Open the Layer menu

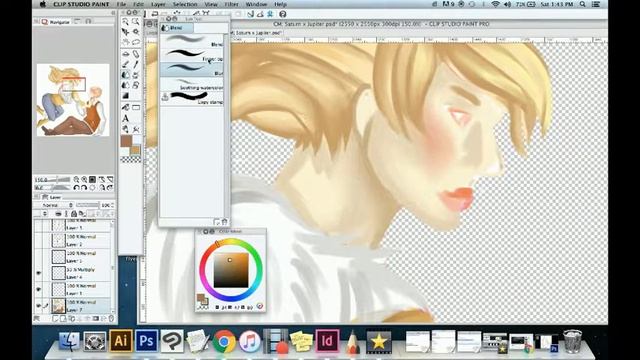(x=158, y=4)
